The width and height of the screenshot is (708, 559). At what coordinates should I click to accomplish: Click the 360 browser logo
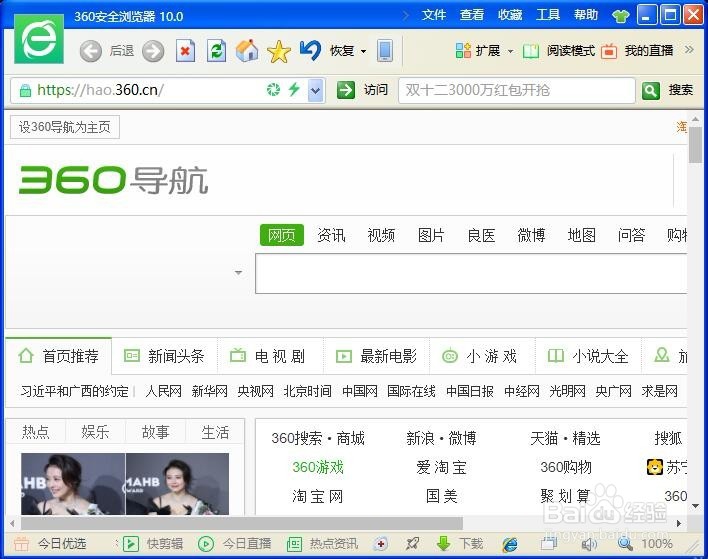point(39,39)
